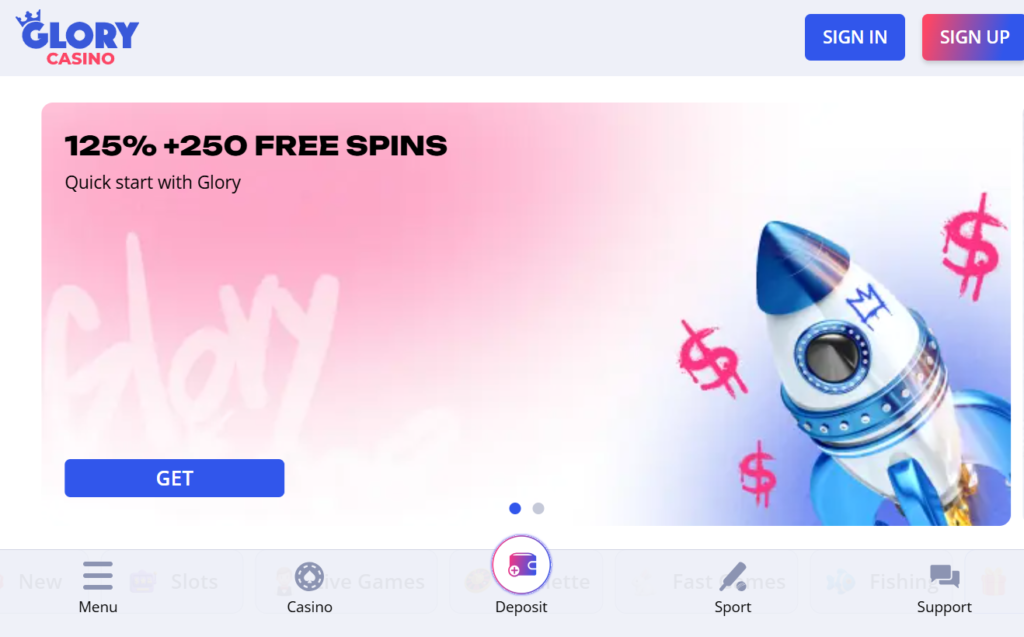Open the hamburger Menu icon
This screenshot has height=637, width=1024.
coord(98,576)
